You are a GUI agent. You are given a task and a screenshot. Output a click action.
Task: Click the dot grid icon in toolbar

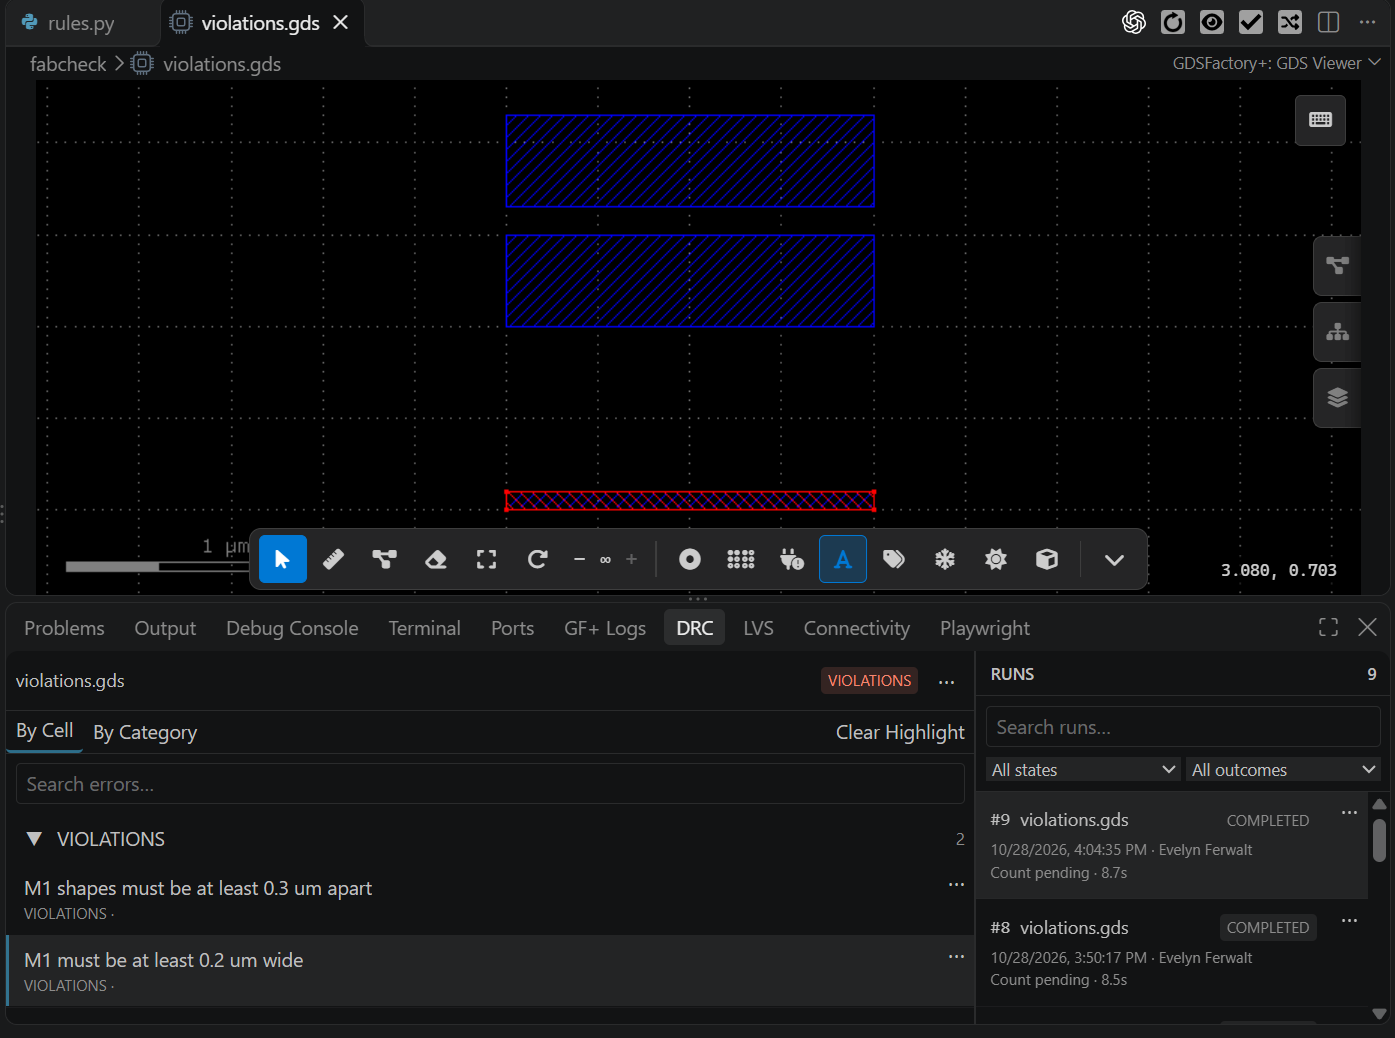pyautogui.click(x=741, y=559)
